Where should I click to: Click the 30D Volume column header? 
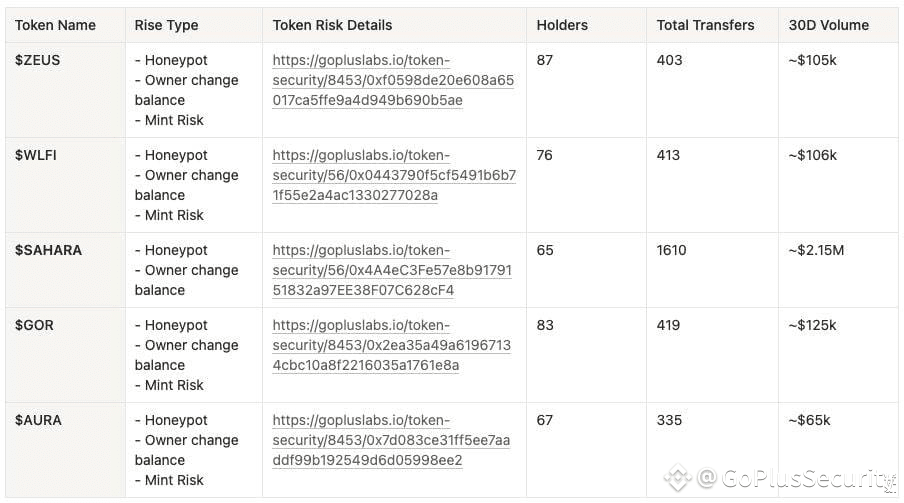point(828,25)
